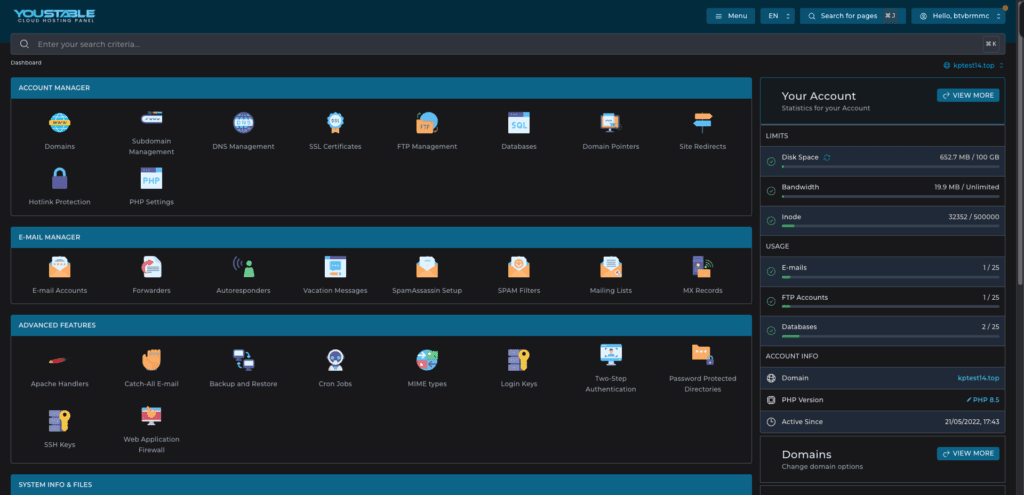The height and width of the screenshot is (495, 1024).
Task: Collapse the ADVANCED FEATURES header
Action: coord(381,325)
